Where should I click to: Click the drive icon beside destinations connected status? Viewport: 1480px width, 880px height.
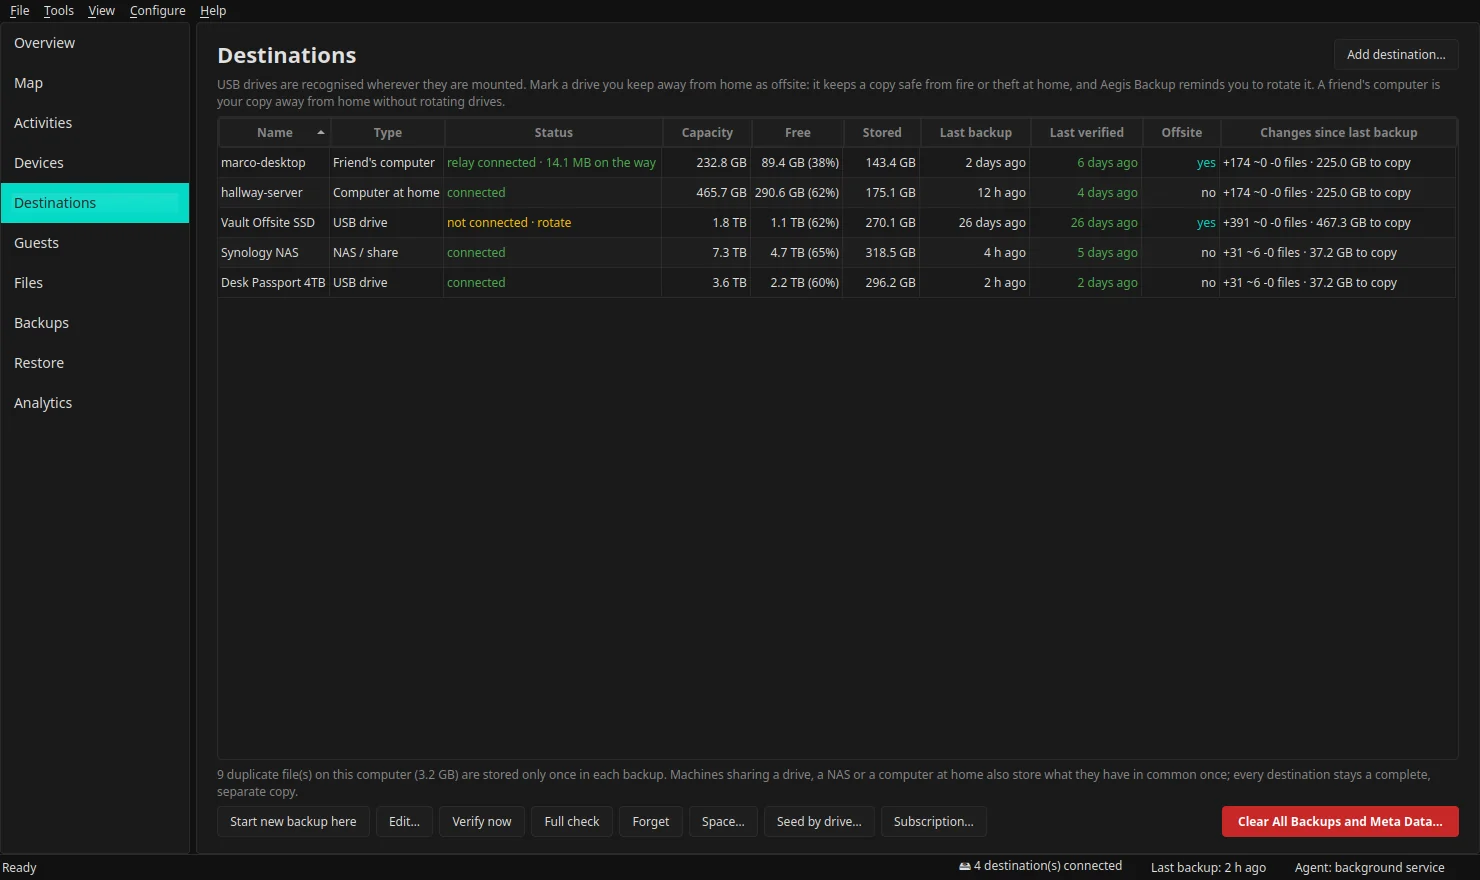click(965, 867)
